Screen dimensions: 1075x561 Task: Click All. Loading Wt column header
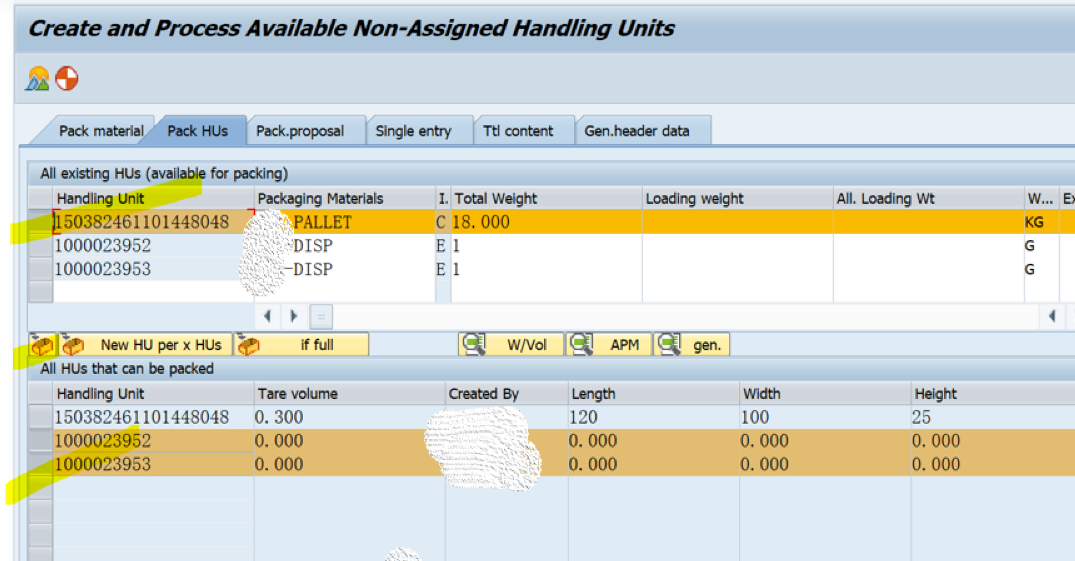(x=928, y=199)
